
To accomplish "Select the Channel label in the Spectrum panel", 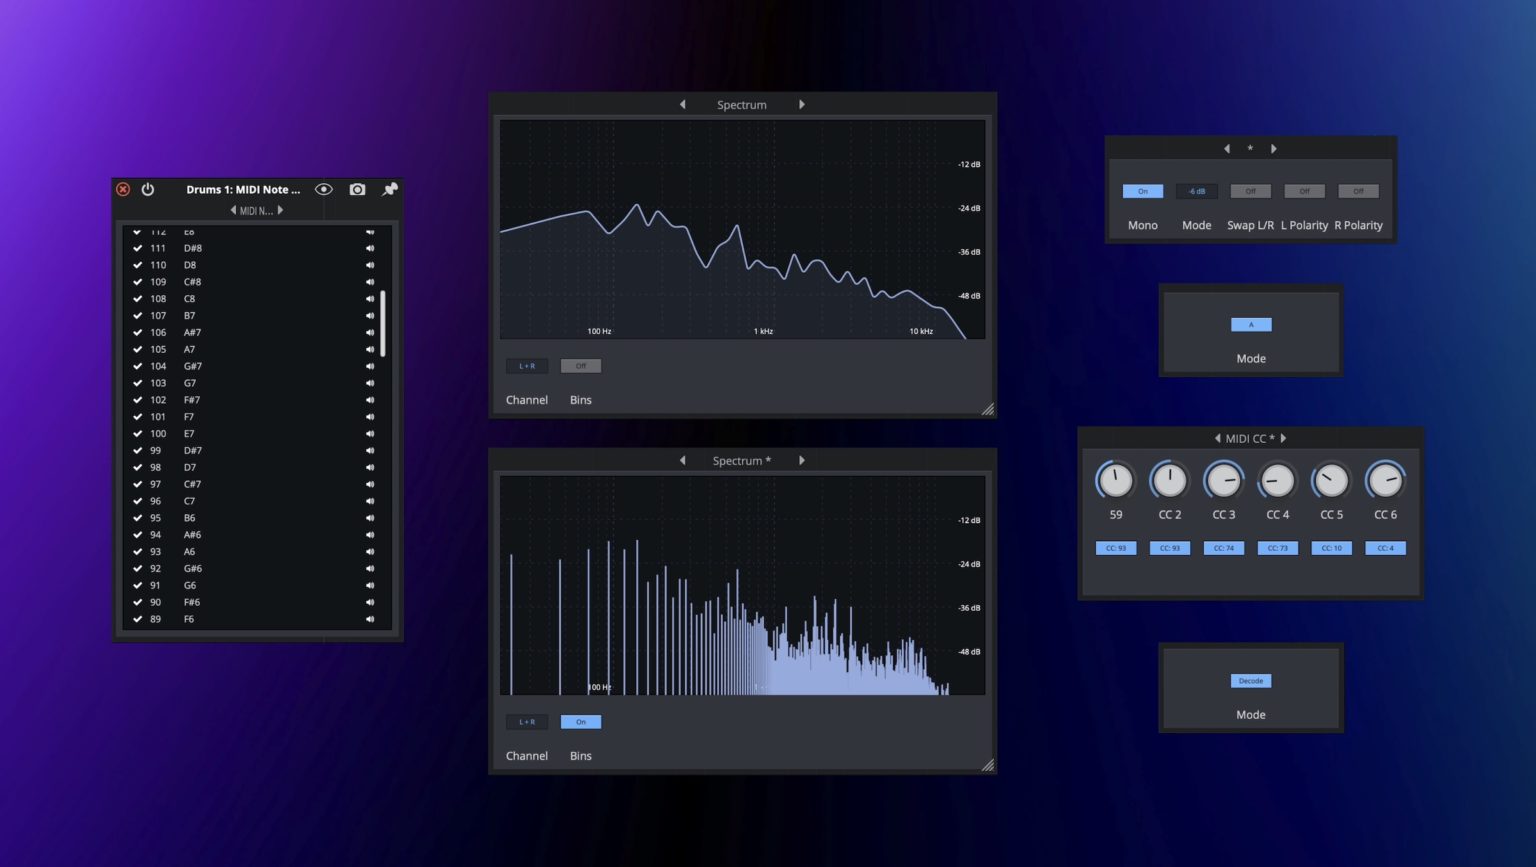I will tap(526, 399).
